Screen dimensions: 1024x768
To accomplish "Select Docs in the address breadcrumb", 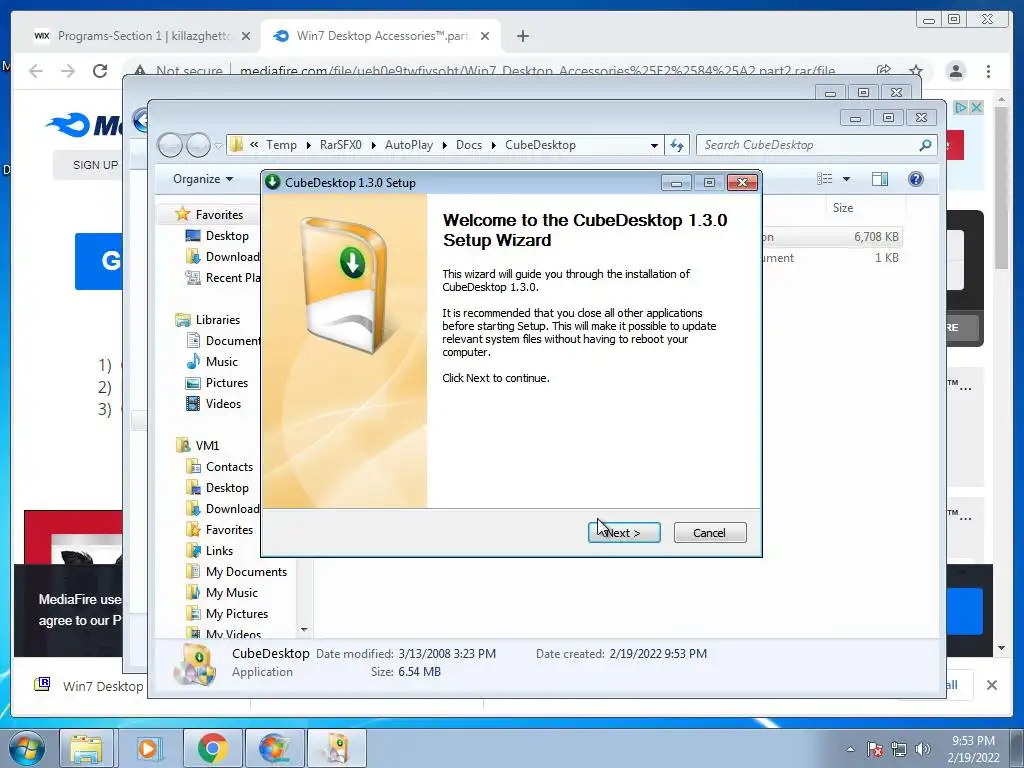I will pos(469,145).
